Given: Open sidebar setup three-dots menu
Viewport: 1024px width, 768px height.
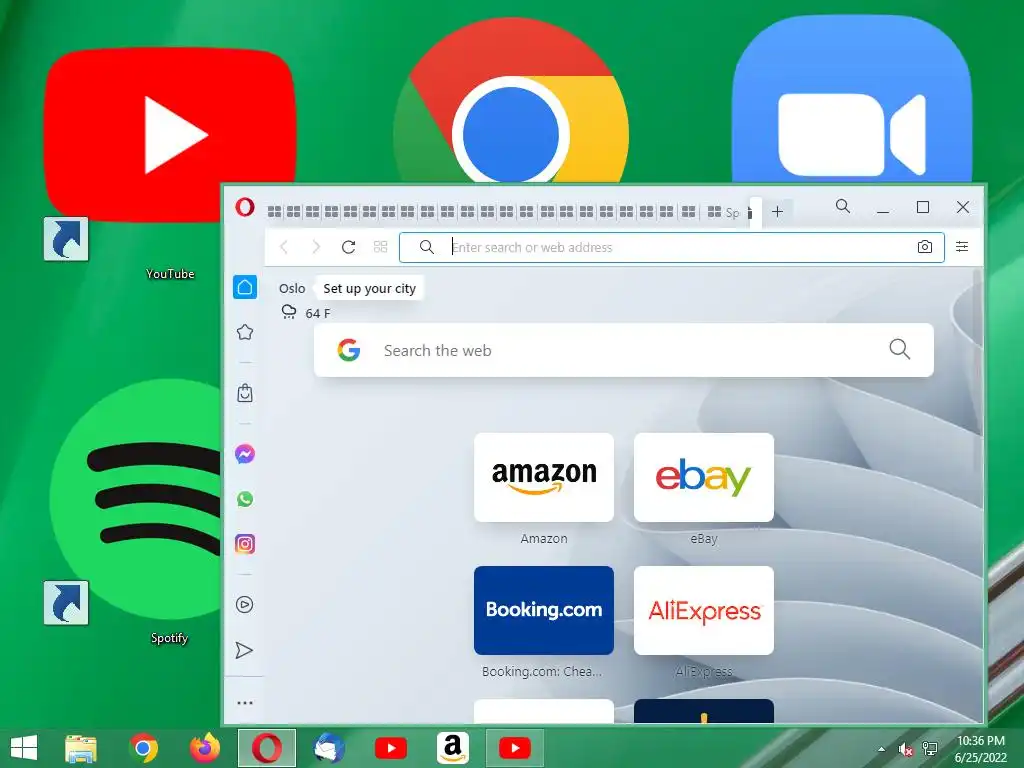Looking at the screenshot, I should click(245, 703).
